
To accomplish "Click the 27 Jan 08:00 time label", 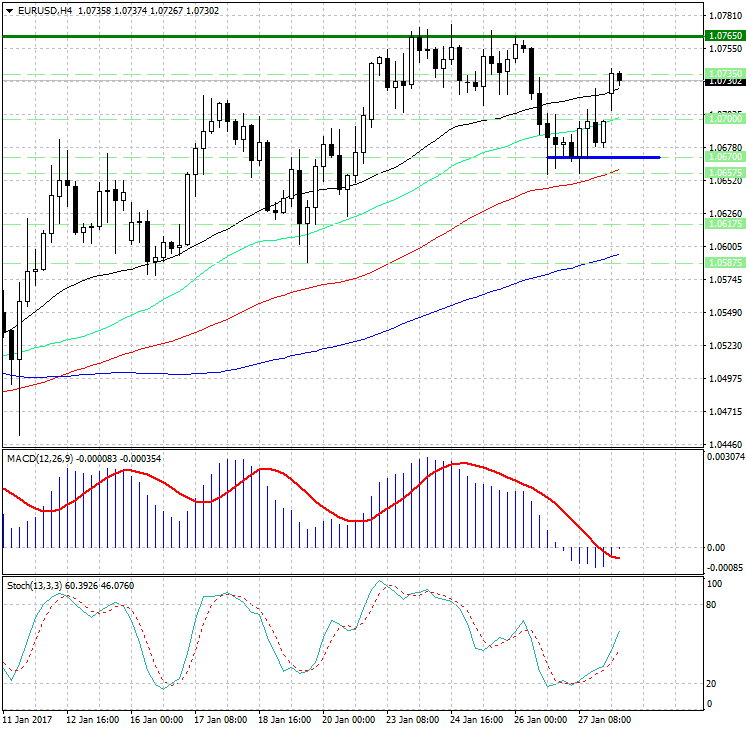I will [605, 720].
